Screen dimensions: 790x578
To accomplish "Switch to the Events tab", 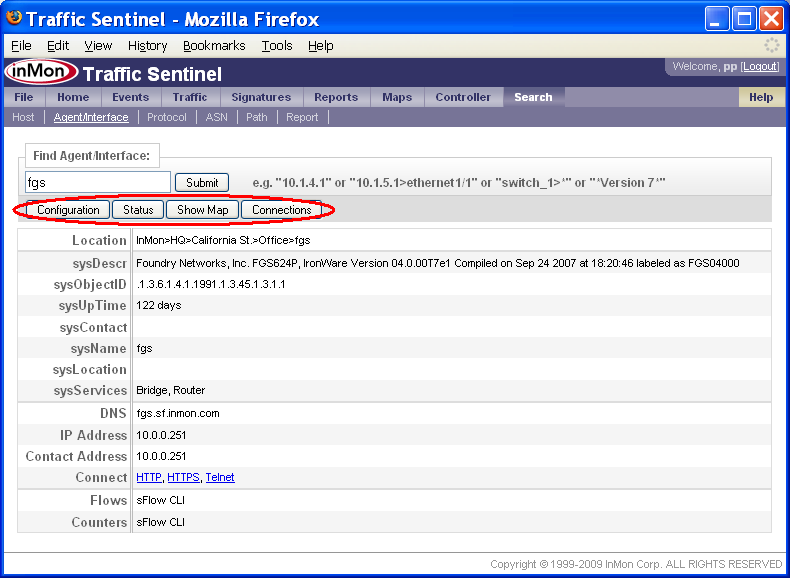I will pyautogui.click(x=130, y=97).
